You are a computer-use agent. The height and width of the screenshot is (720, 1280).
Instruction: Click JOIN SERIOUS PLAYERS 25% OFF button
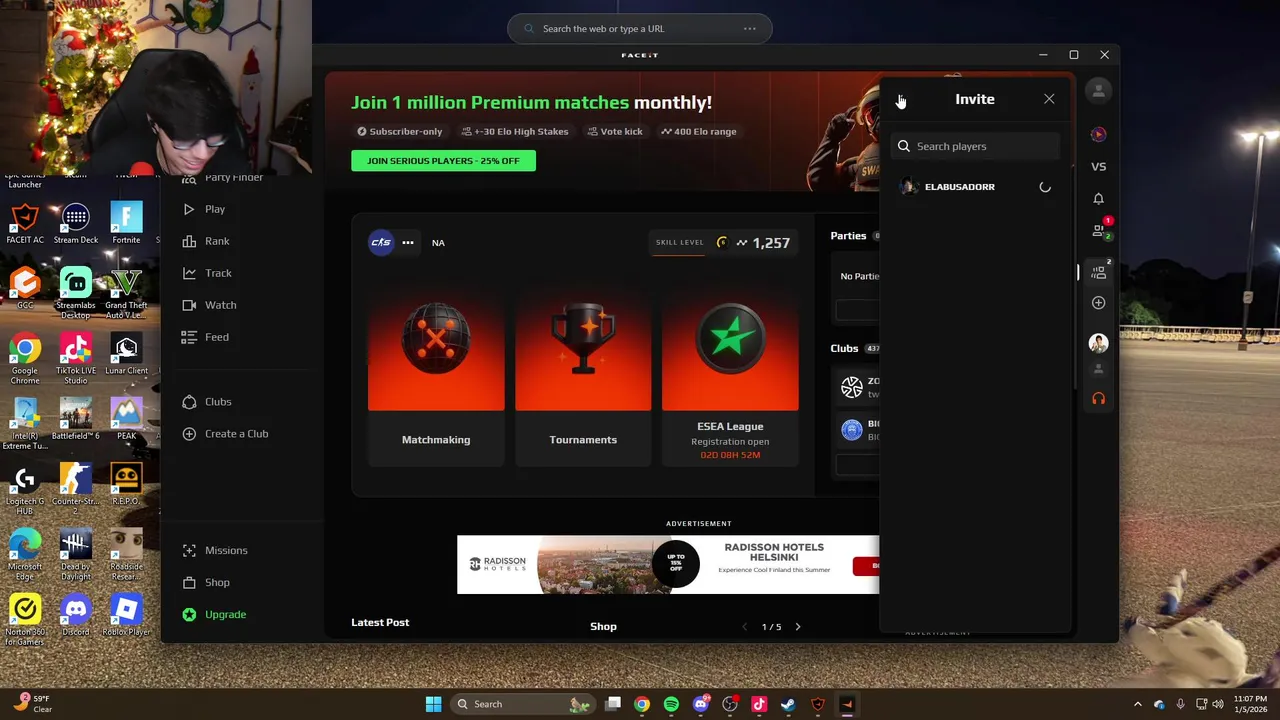point(443,161)
